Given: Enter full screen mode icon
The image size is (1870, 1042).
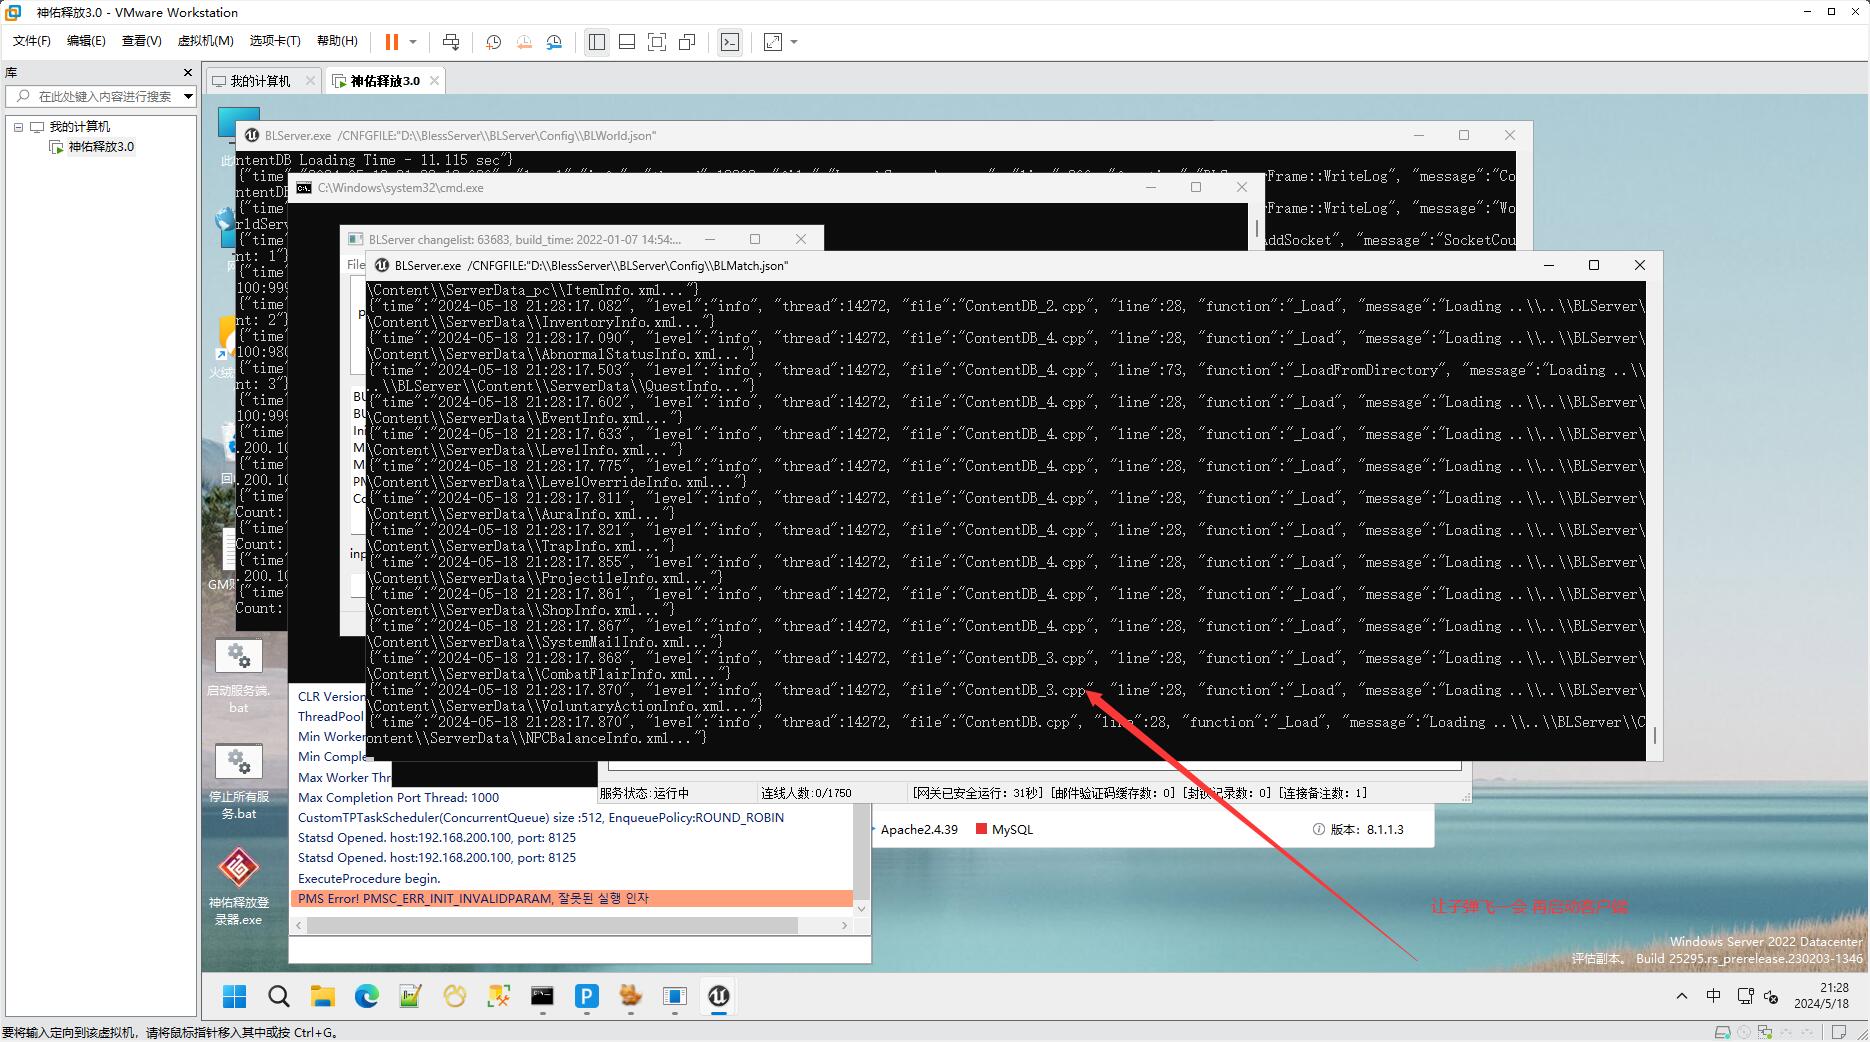Looking at the screenshot, I should pyautogui.click(x=657, y=42).
